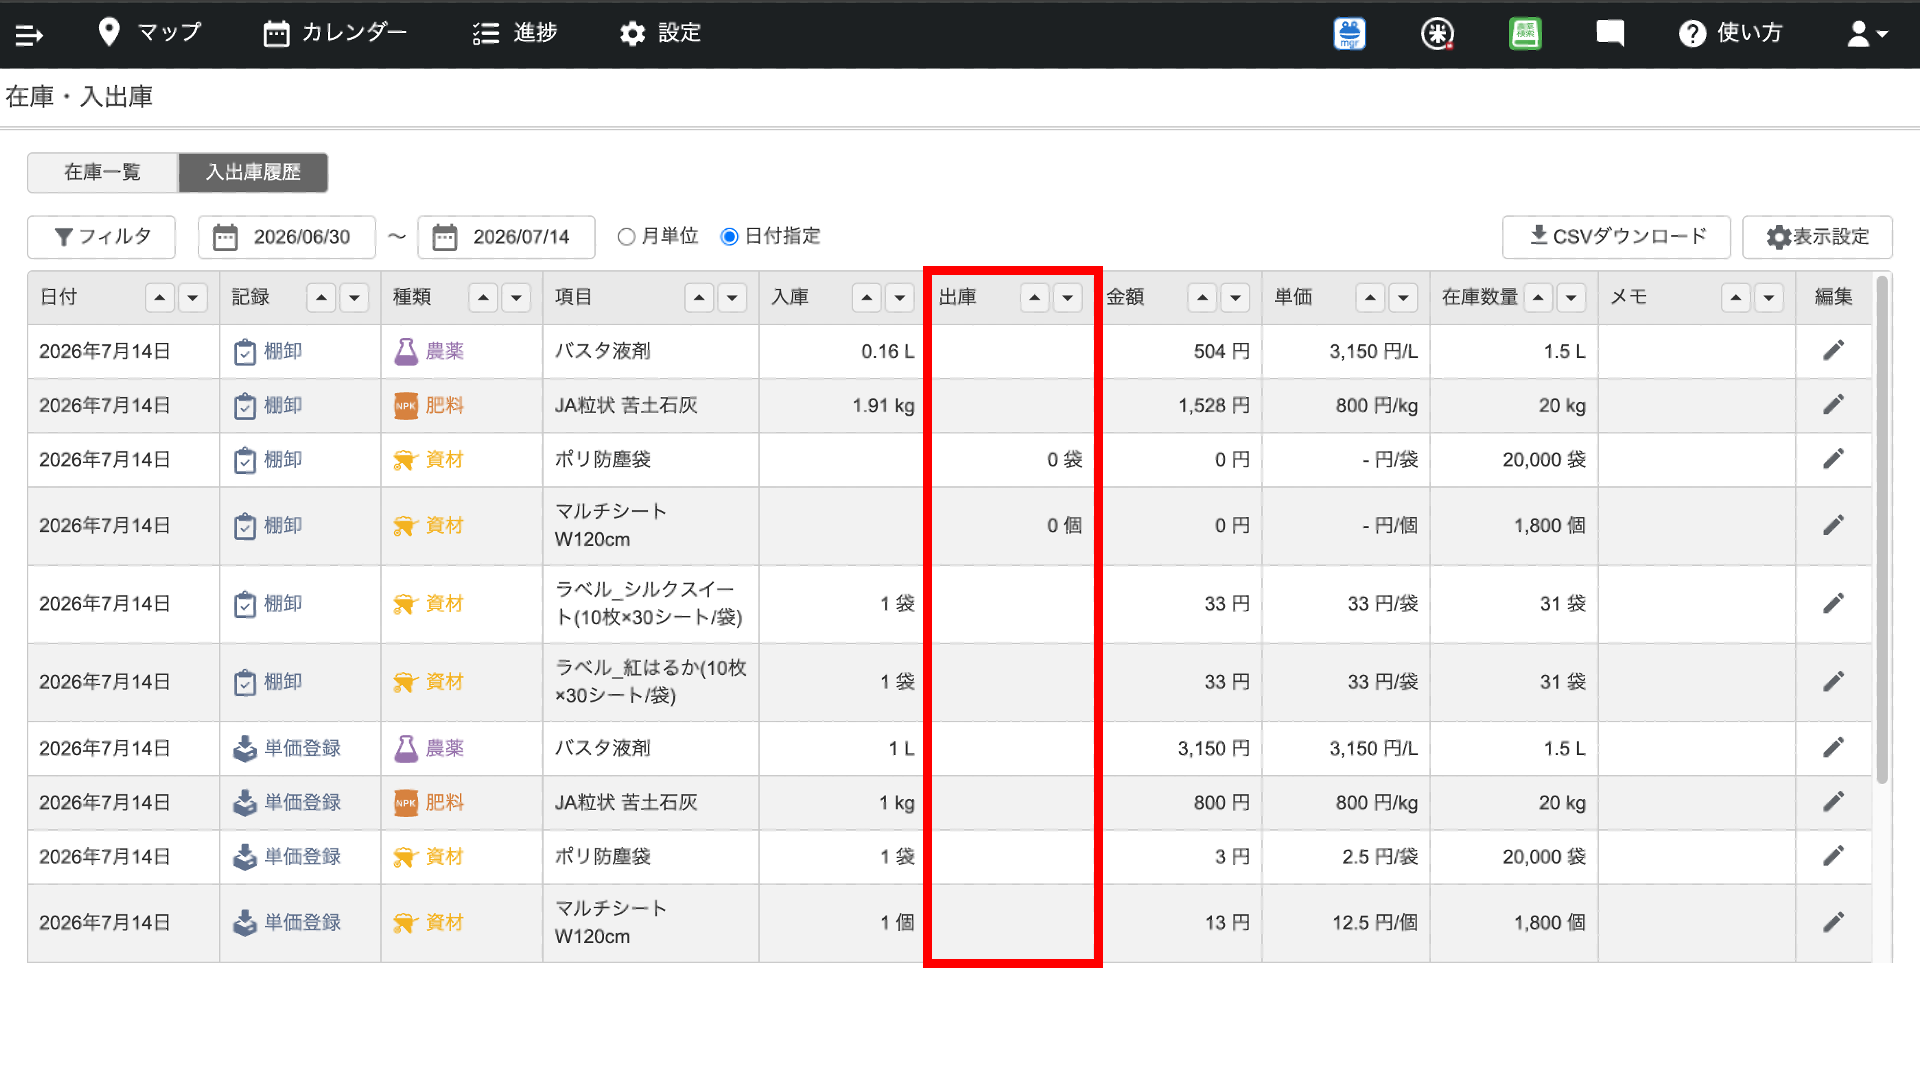This screenshot has width=1920, height=1080.
Task: Open the chat message icon
Action: (1610, 34)
